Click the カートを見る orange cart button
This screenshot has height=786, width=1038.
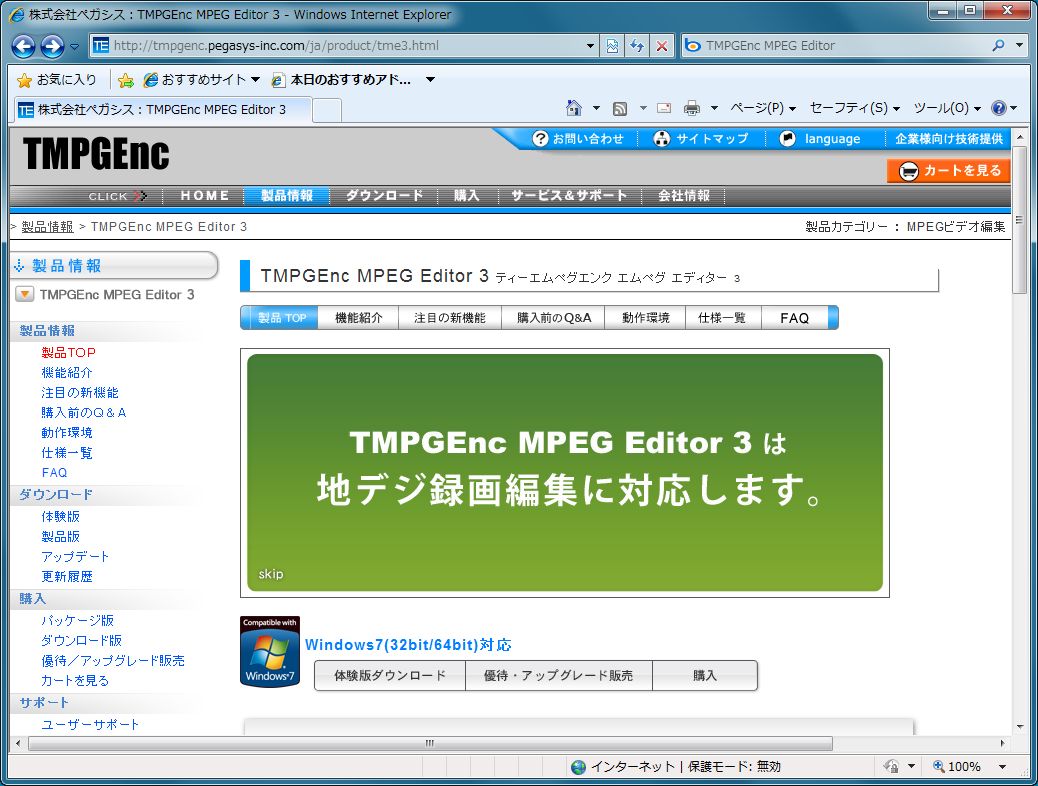[949, 171]
